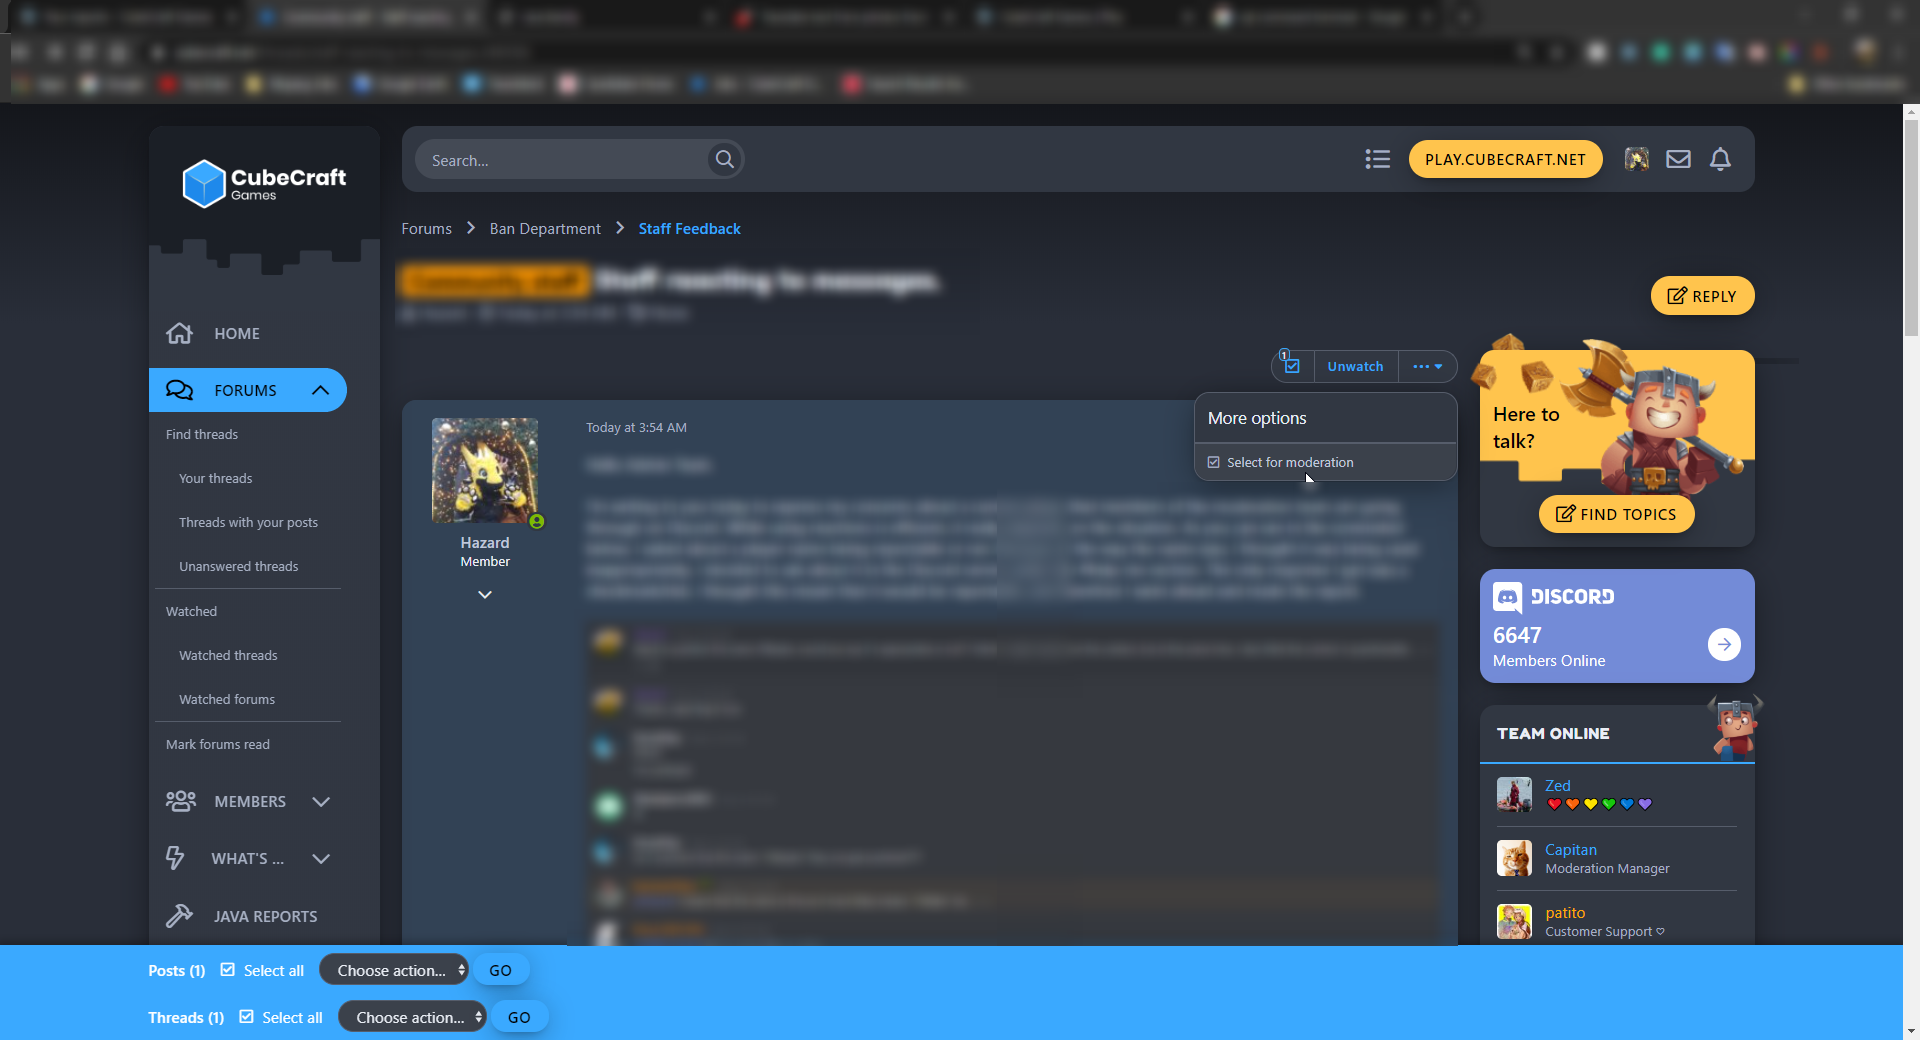Click the Members people icon
The width and height of the screenshot is (1920, 1040).
click(x=181, y=801)
